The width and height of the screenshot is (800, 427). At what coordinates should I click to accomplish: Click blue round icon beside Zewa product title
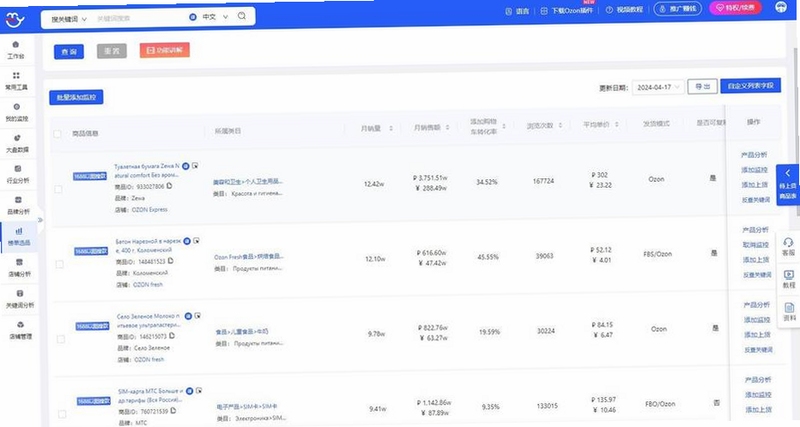click(x=186, y=166)
